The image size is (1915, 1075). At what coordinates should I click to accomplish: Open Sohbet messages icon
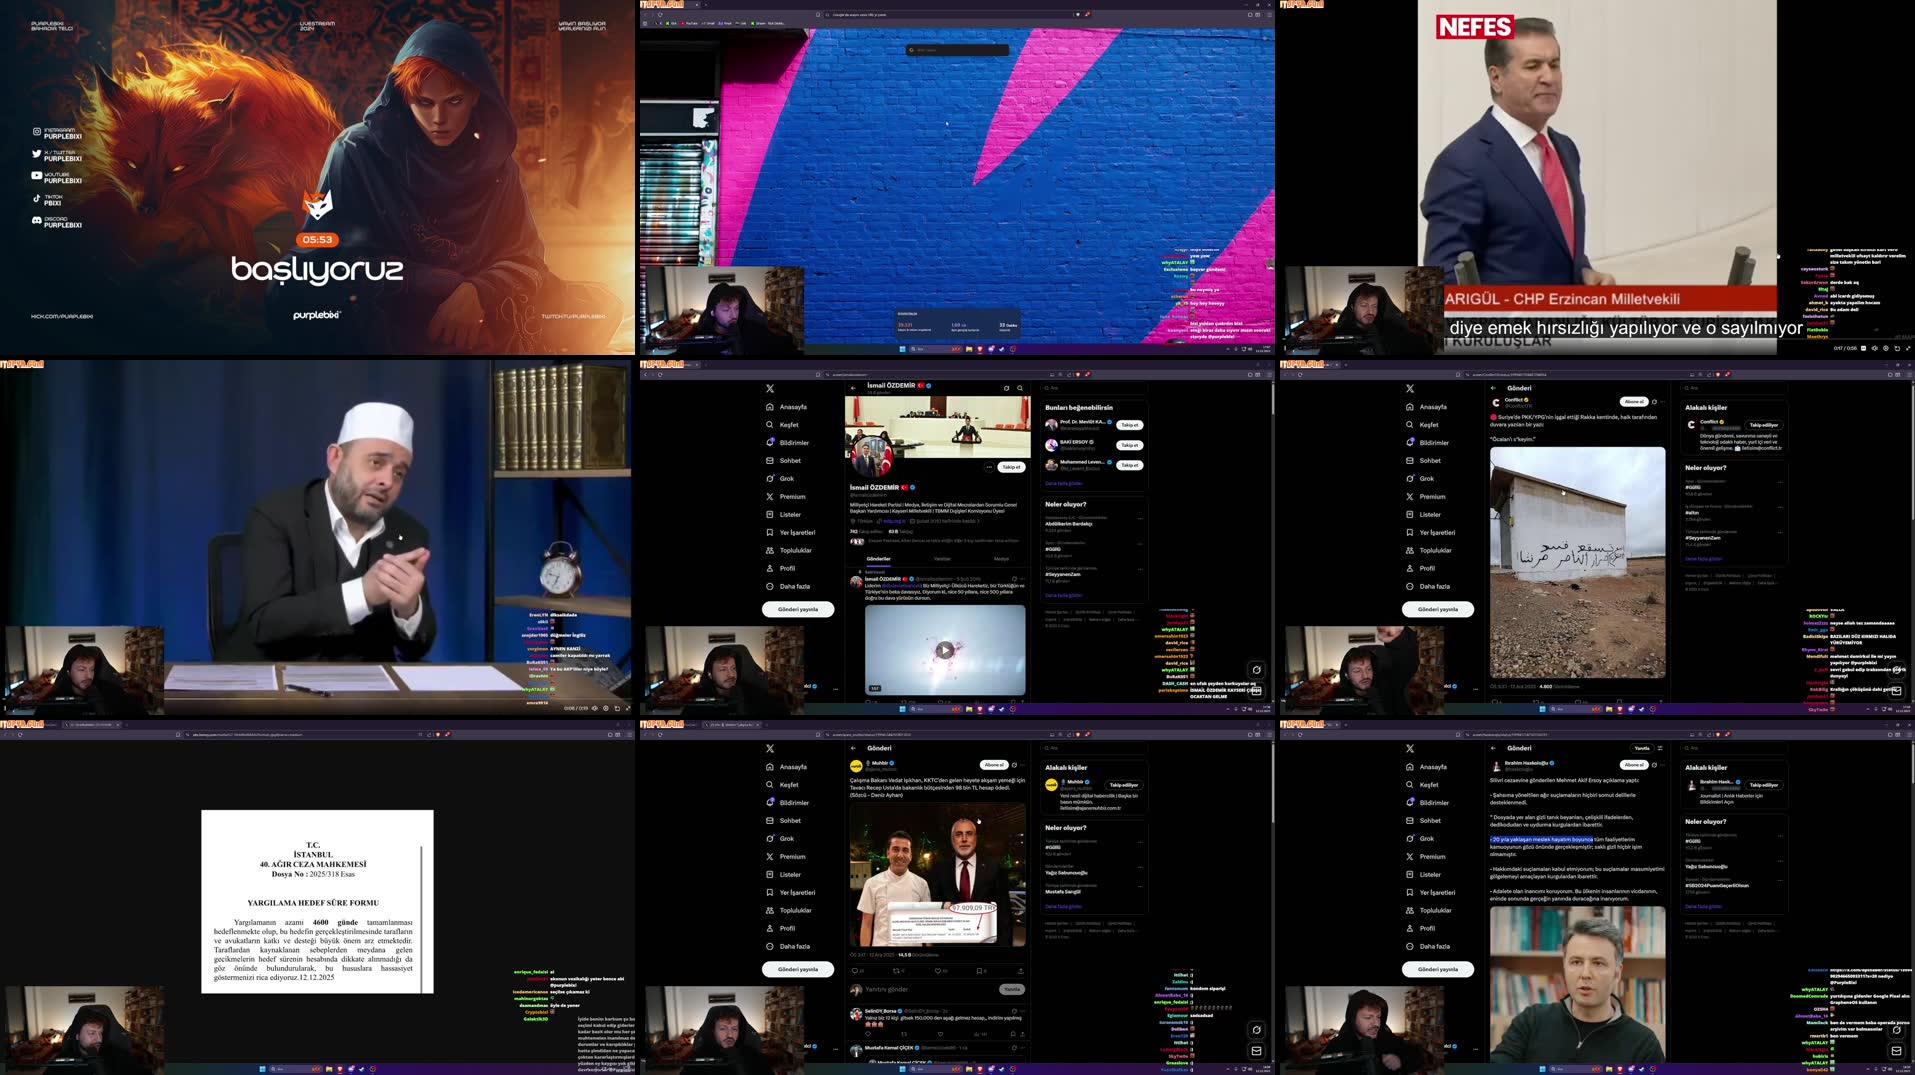789,460
